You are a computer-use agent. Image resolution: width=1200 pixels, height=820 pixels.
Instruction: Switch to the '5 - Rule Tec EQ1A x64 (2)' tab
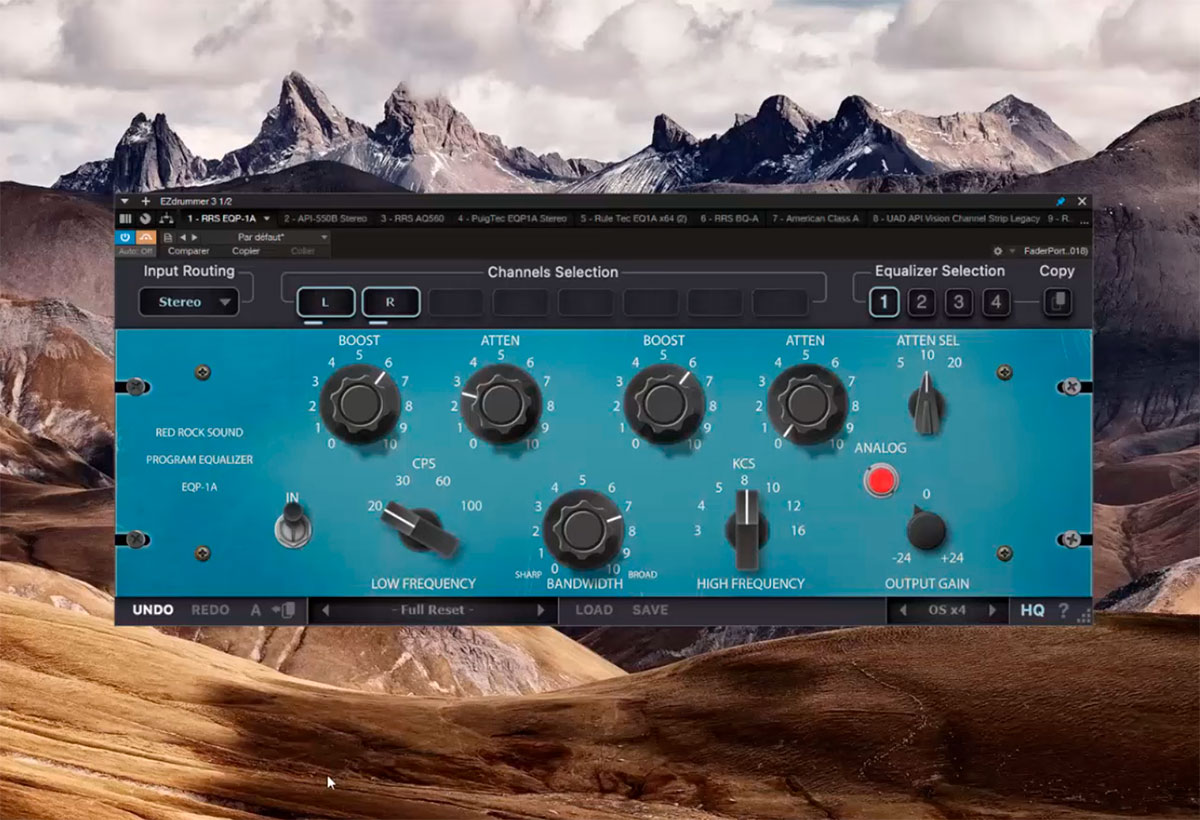pos(634,218)
